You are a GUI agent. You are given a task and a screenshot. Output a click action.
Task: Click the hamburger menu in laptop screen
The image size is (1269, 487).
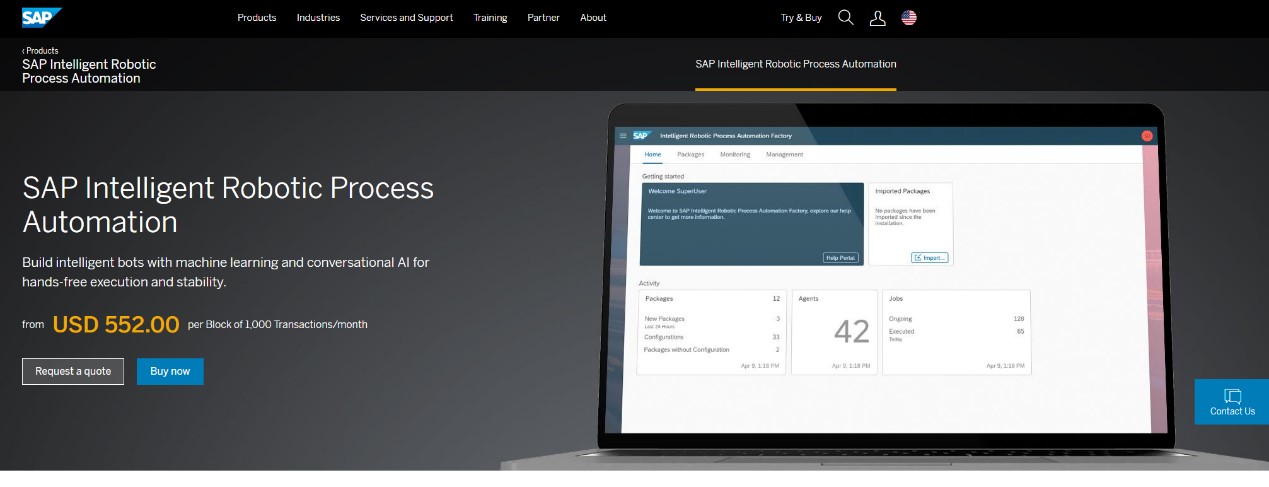[623, 135]
